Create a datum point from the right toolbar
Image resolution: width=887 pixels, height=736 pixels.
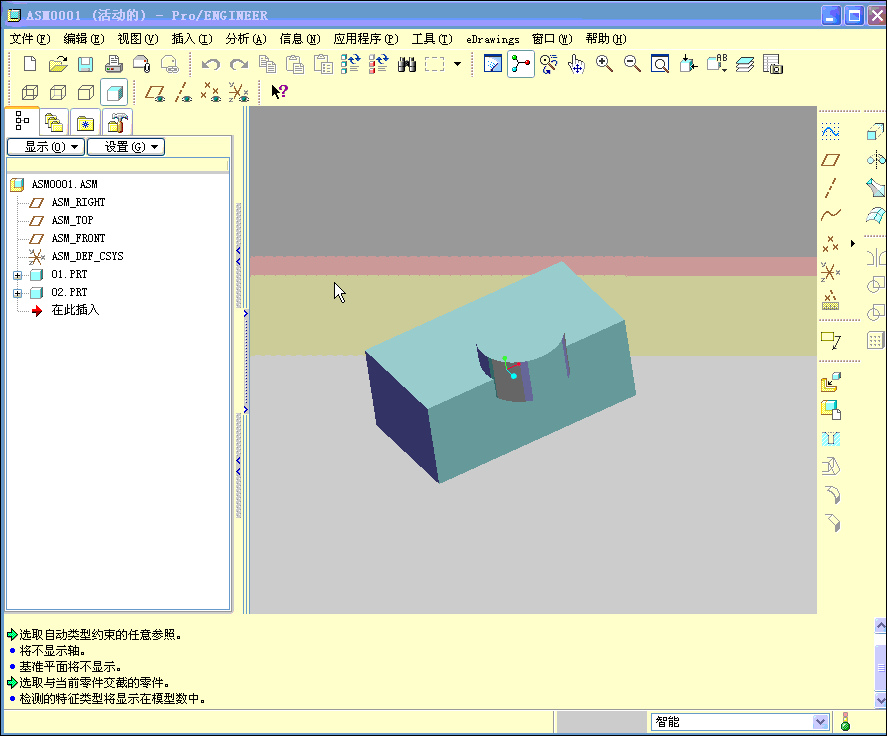pyautogui.click(x=830, y=244)
